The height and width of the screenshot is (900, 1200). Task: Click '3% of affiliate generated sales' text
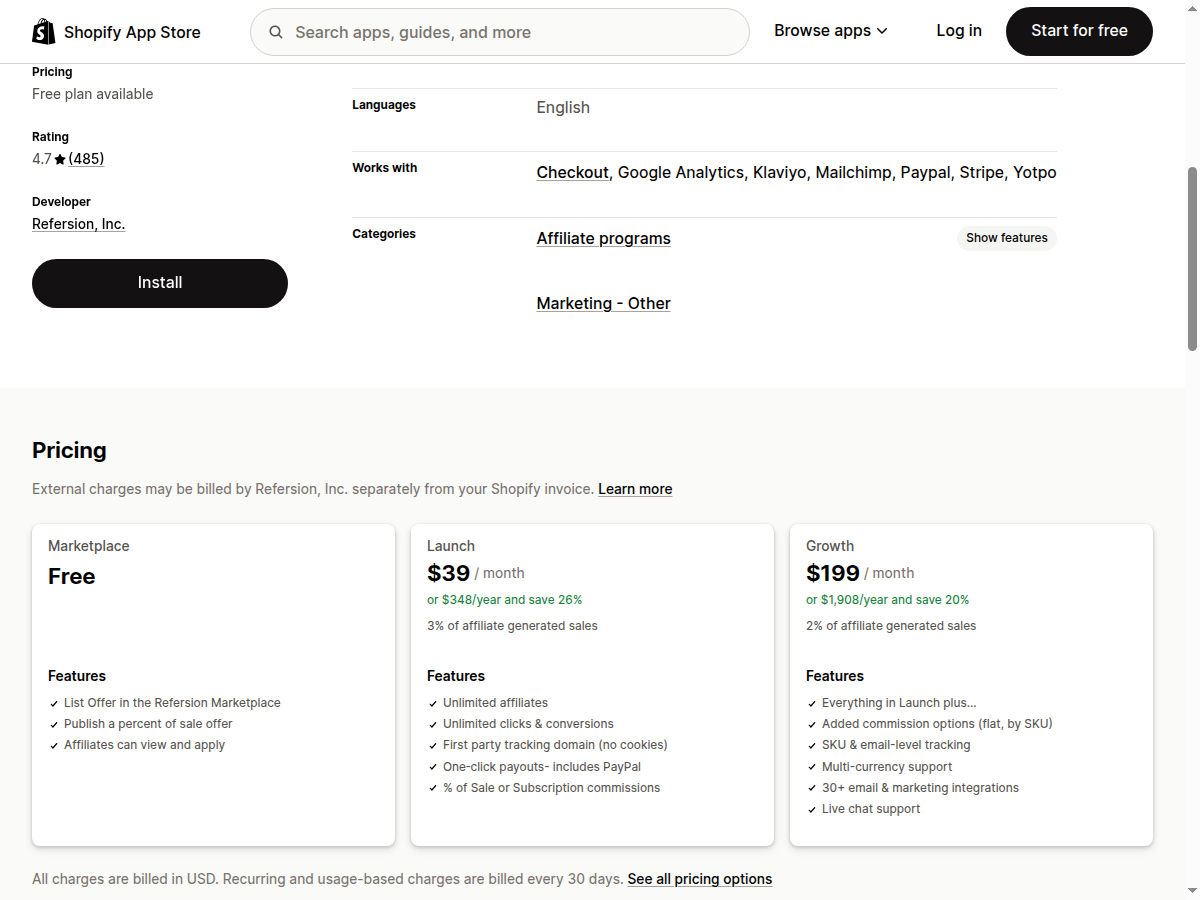[x=512, y=626]
